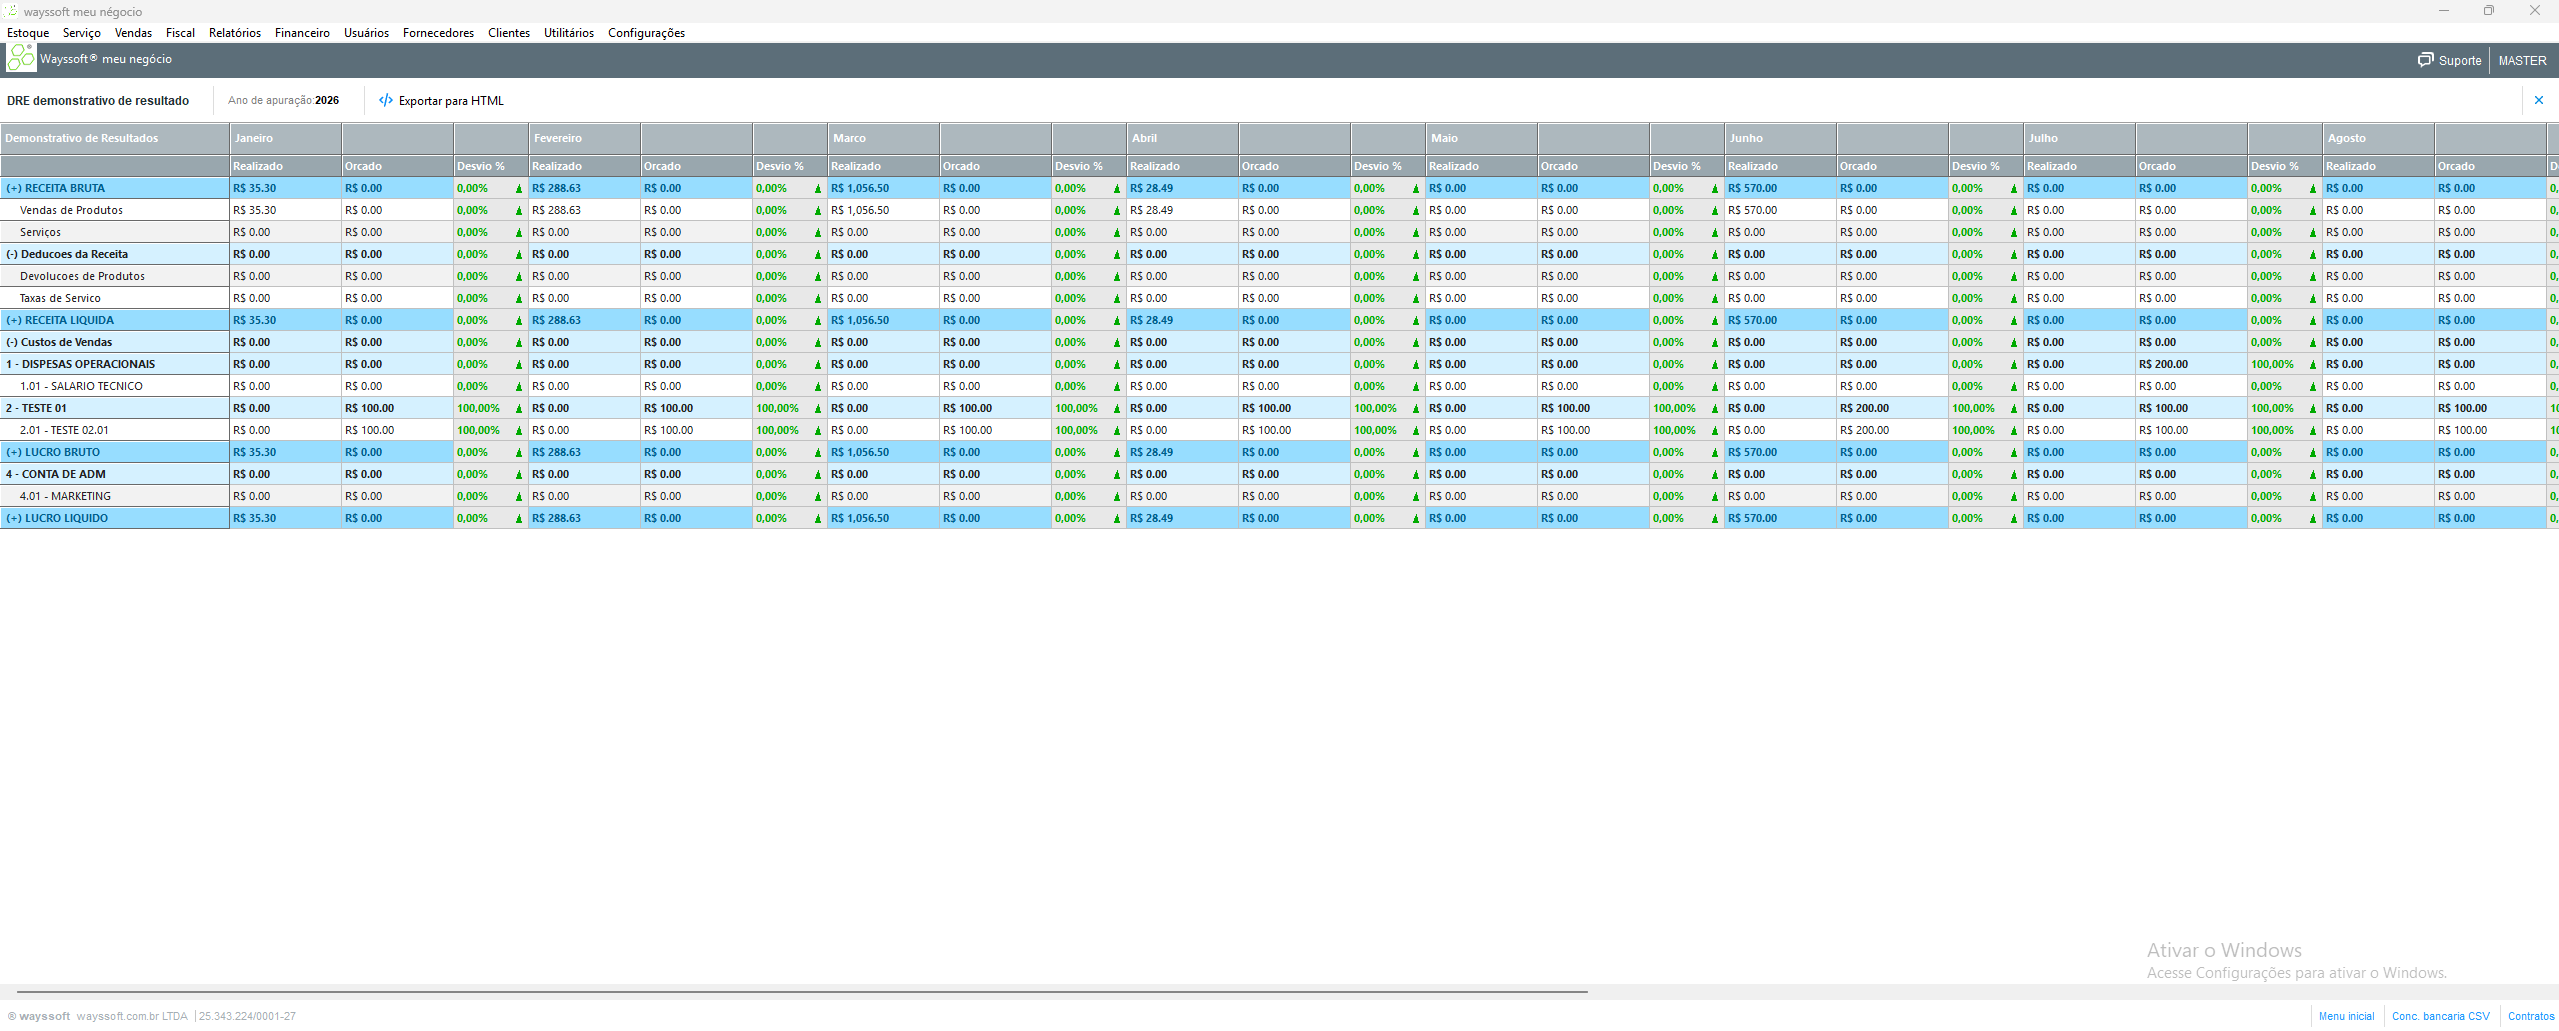Screen dimensions: 2559x1031
Task: Open the Serviço menu
Action: (x=82, y=33)
